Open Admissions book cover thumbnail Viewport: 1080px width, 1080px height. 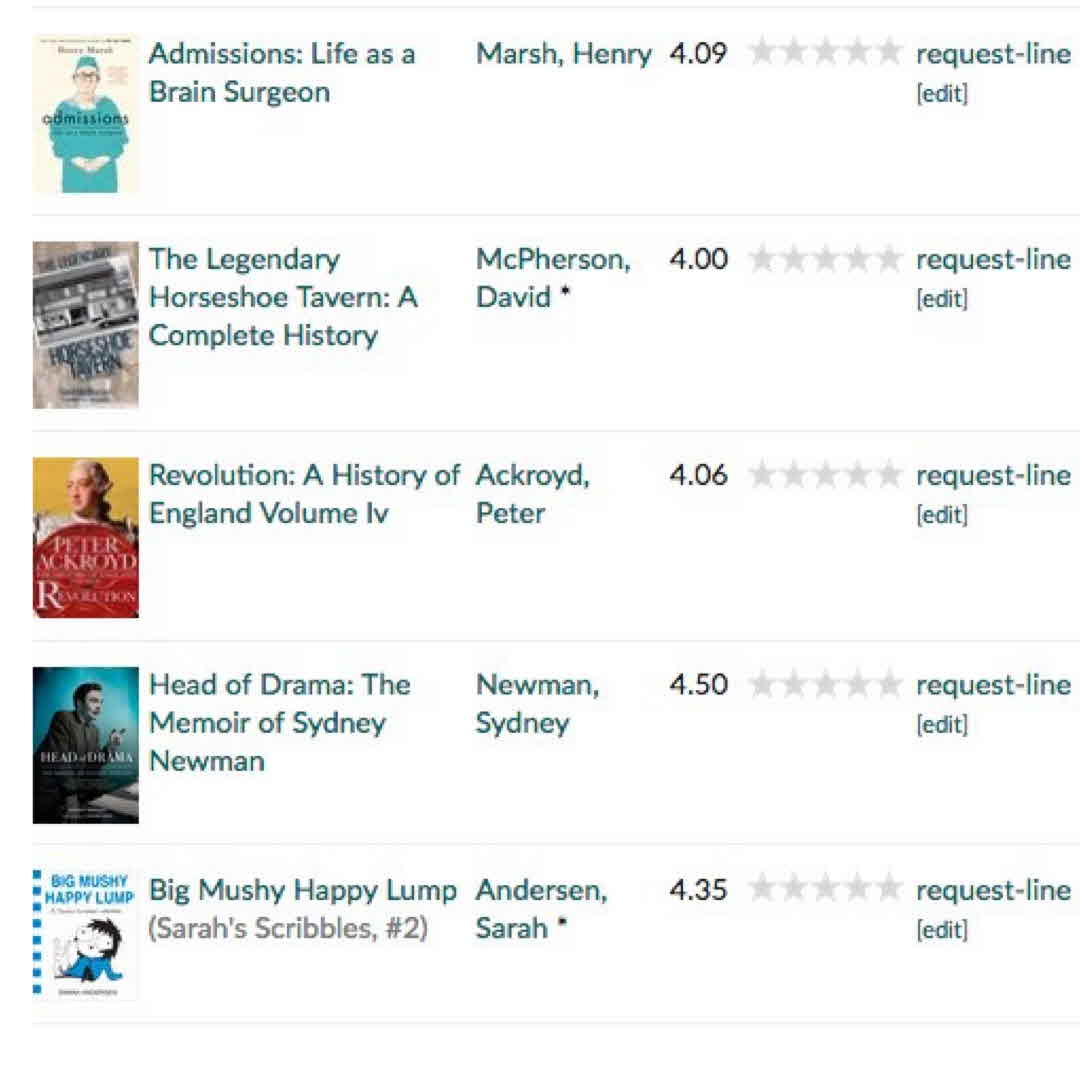86,114
